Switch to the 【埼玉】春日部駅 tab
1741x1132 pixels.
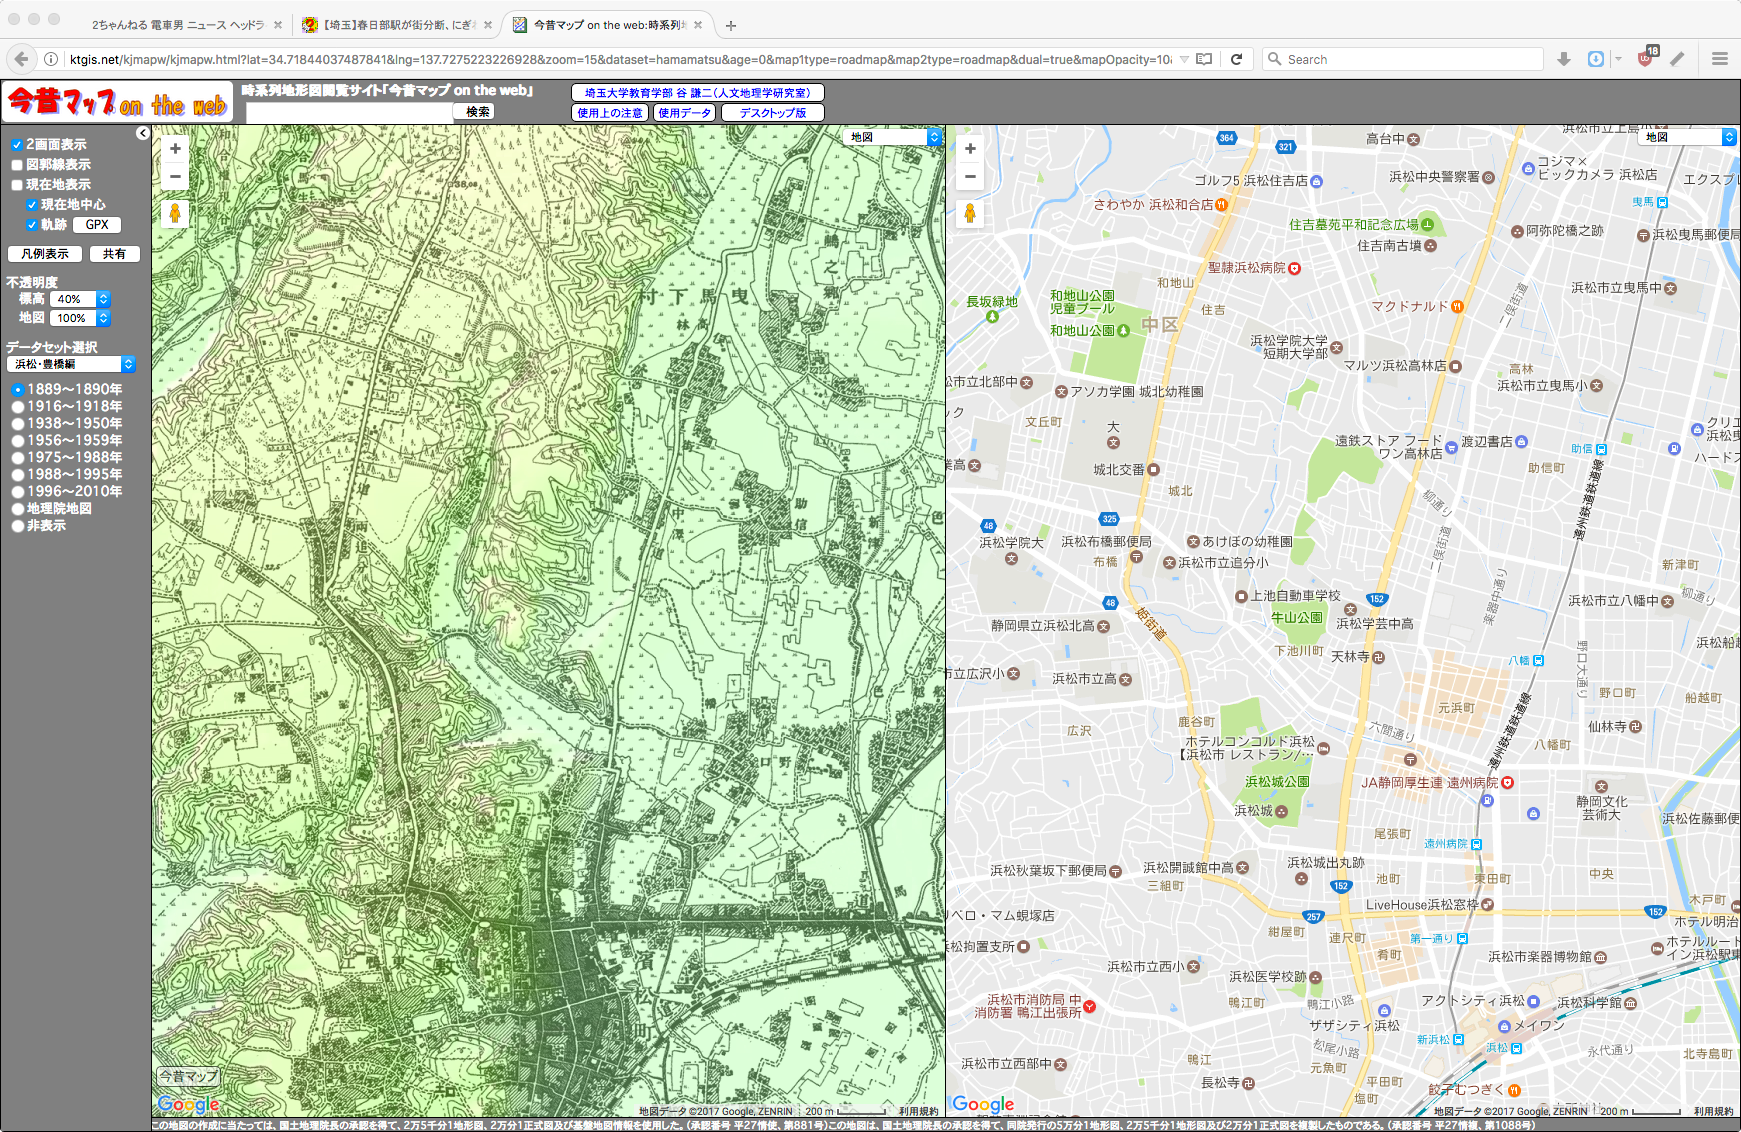pyautogui.click(x=397, y=25)
